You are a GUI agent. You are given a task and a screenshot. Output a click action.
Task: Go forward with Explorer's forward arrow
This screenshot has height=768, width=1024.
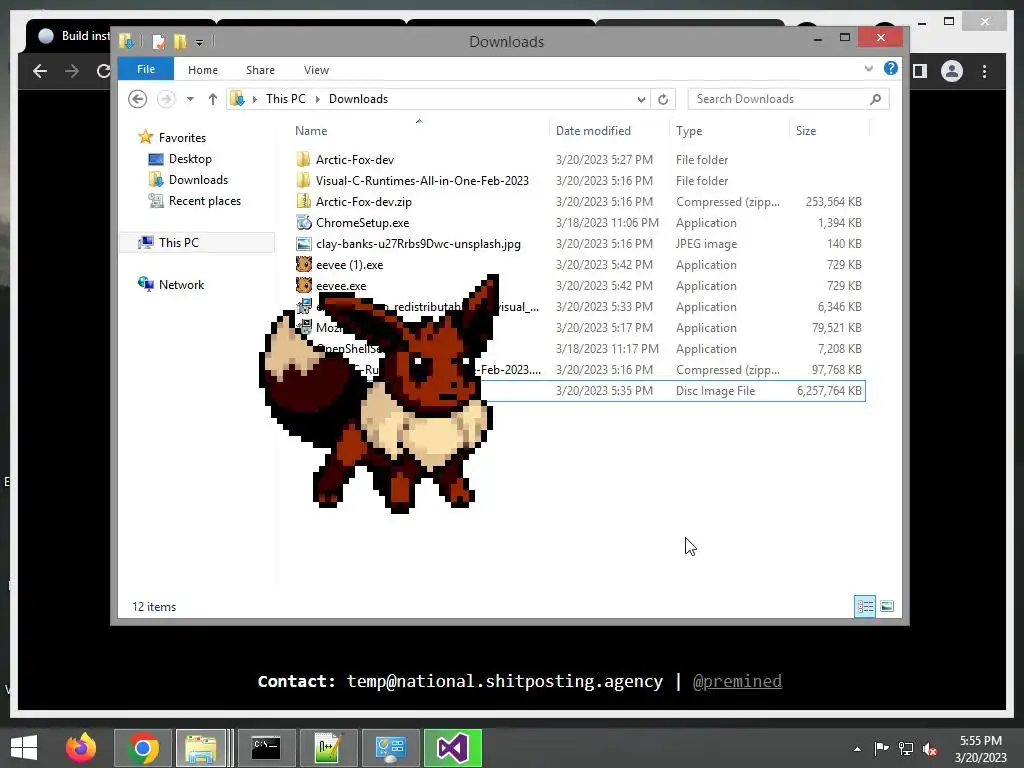(166, 99)
